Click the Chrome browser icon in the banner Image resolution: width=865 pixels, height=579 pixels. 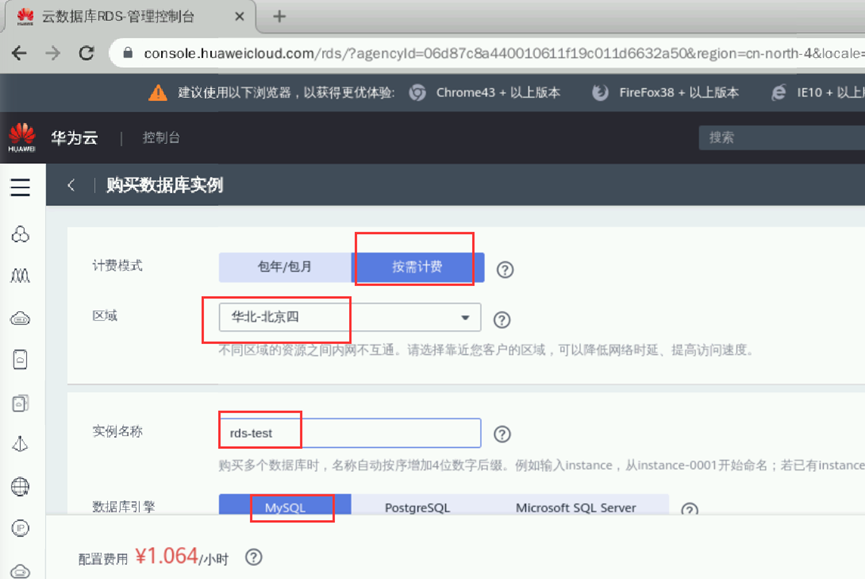pos(418,93)
